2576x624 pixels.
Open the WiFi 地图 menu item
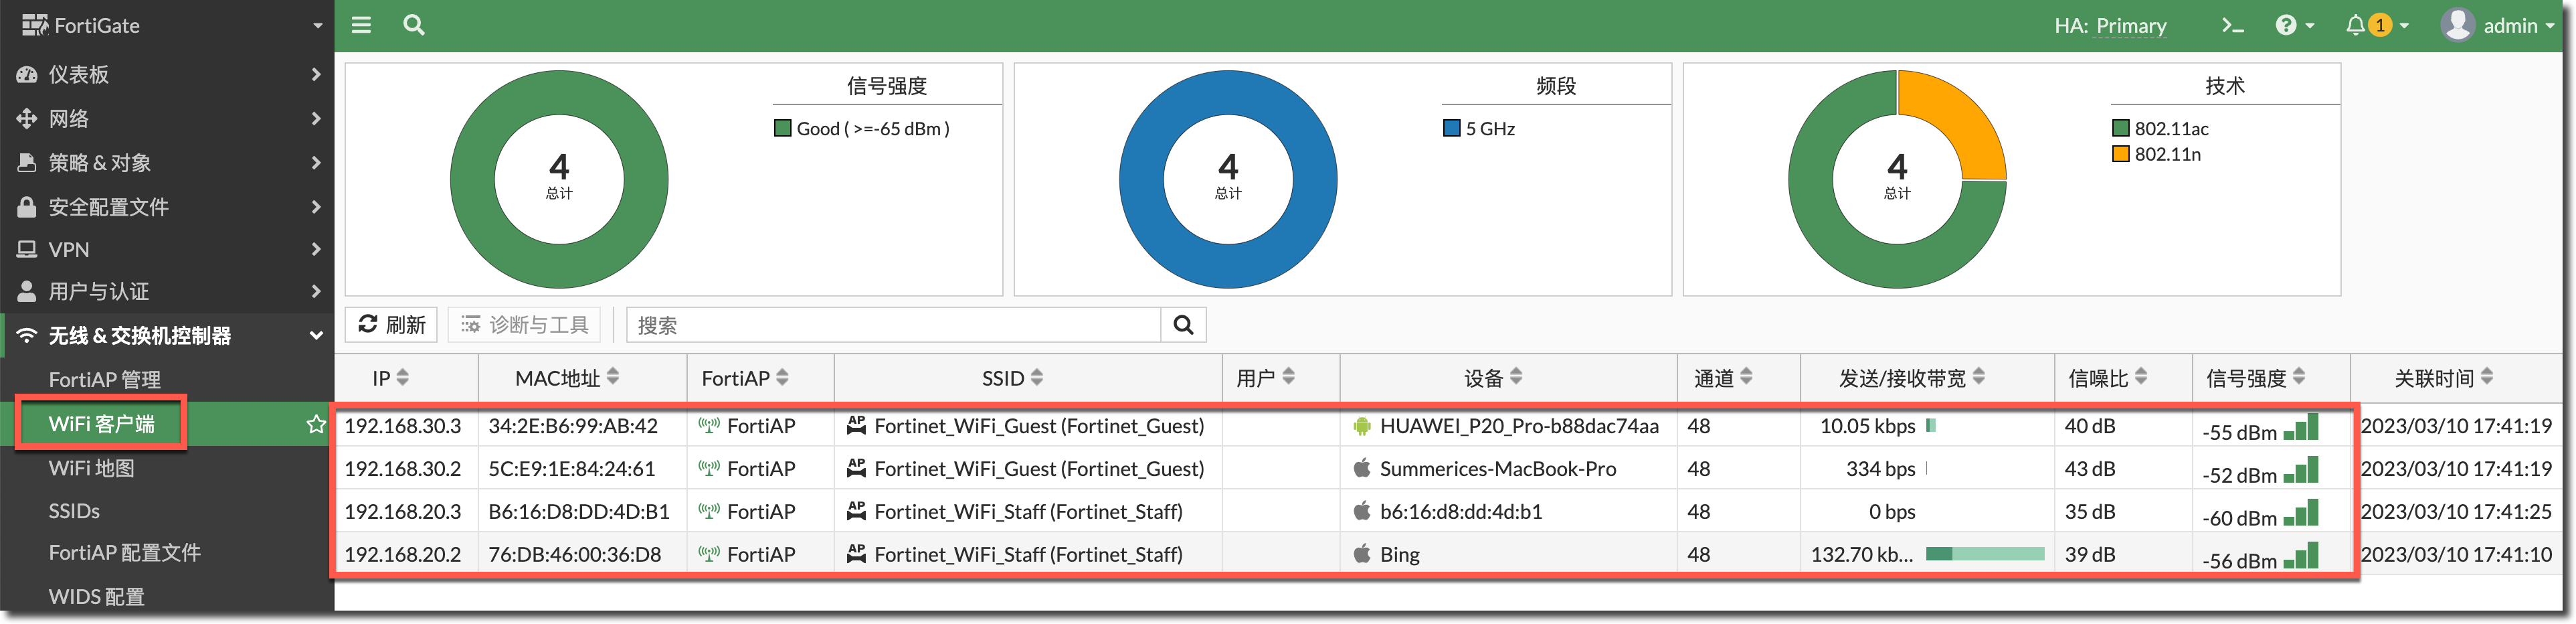92,468
